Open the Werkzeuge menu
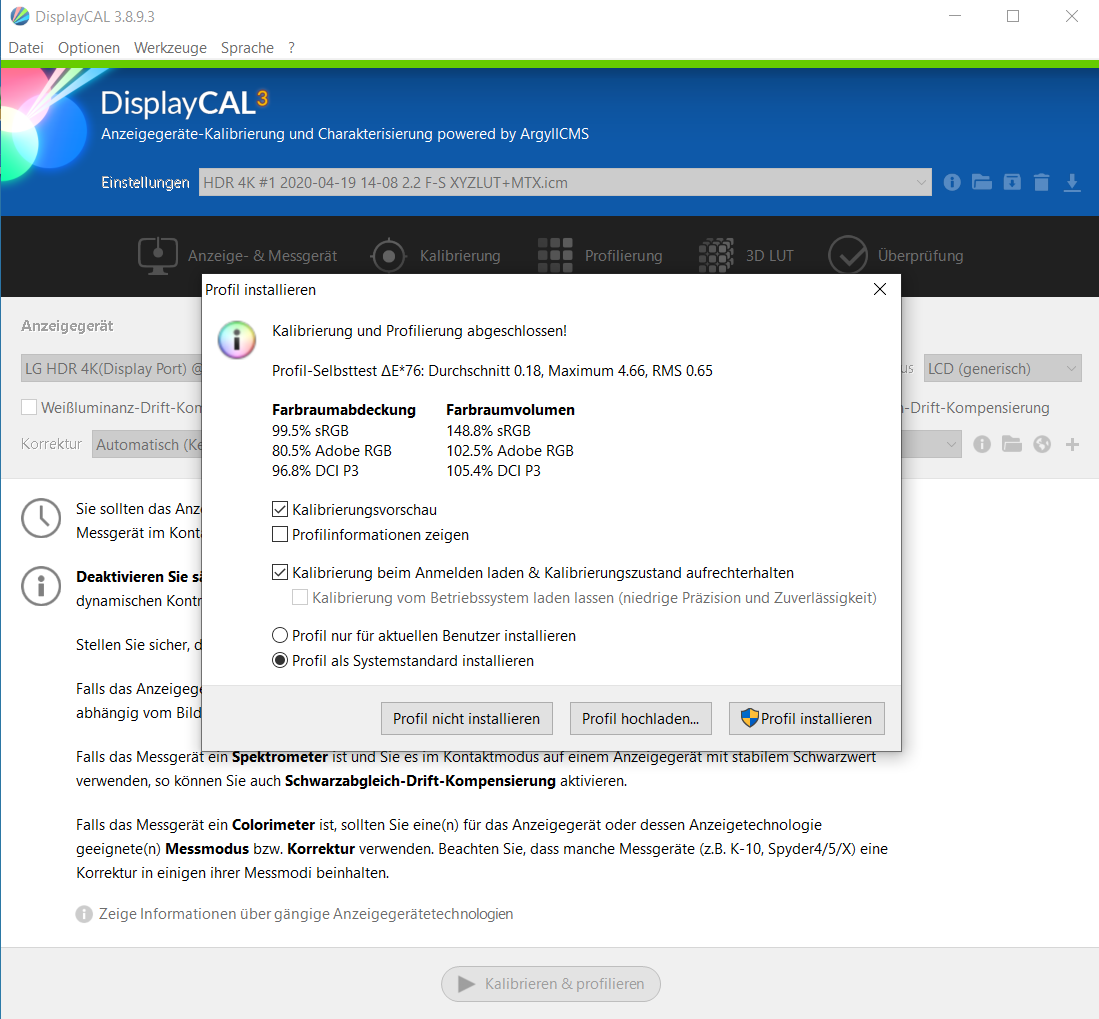The height and width of the screenshot is (1019, 1099). 170,48
